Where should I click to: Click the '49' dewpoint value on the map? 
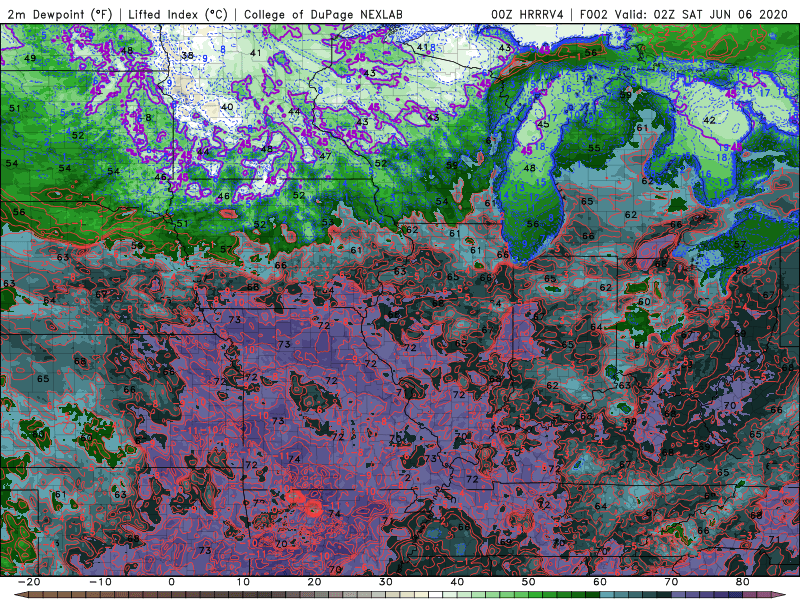click(x=30, y=58)
